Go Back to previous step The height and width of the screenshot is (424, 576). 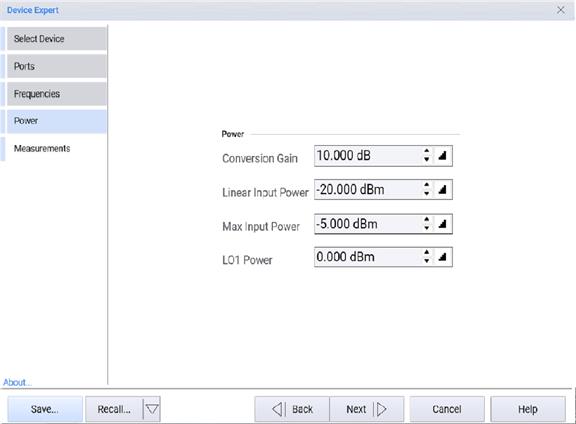[292, 409]
